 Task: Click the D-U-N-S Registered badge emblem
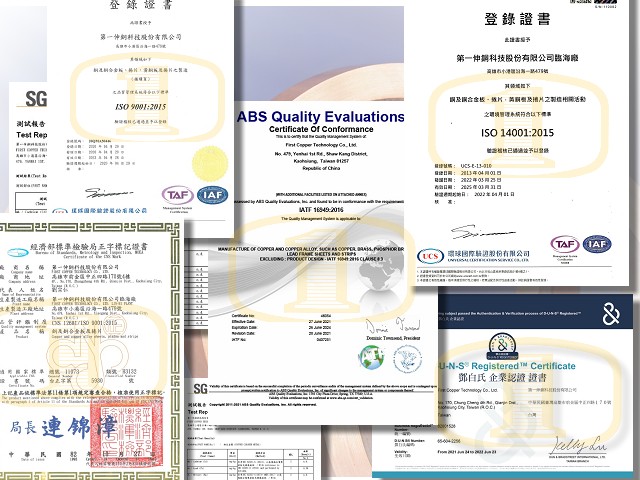(x=502, y=347)
